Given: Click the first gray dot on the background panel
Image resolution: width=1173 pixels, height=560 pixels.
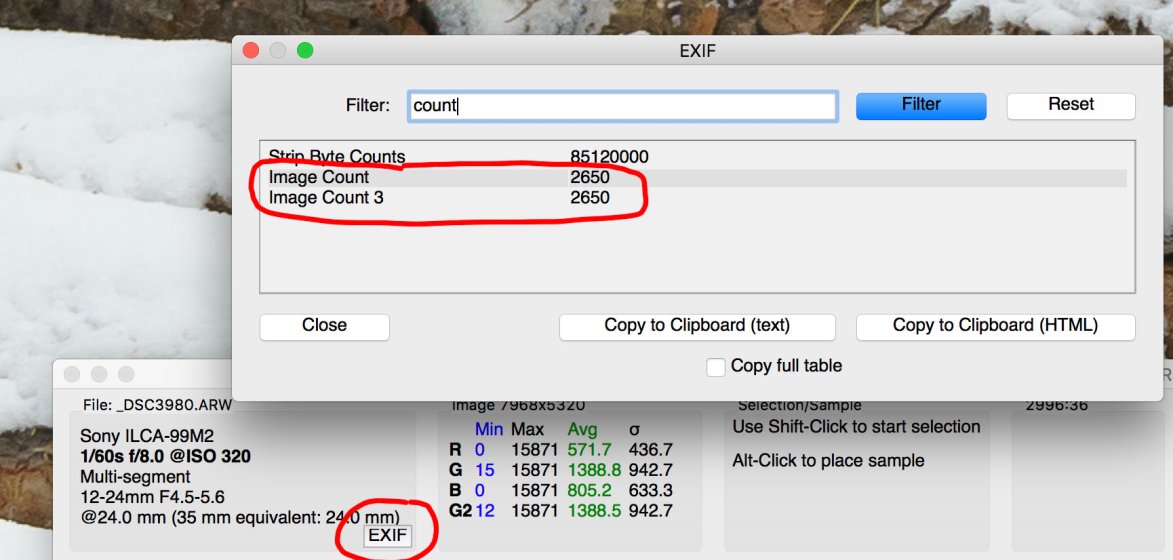Looking at the screenshot, I should coord(72,374).
